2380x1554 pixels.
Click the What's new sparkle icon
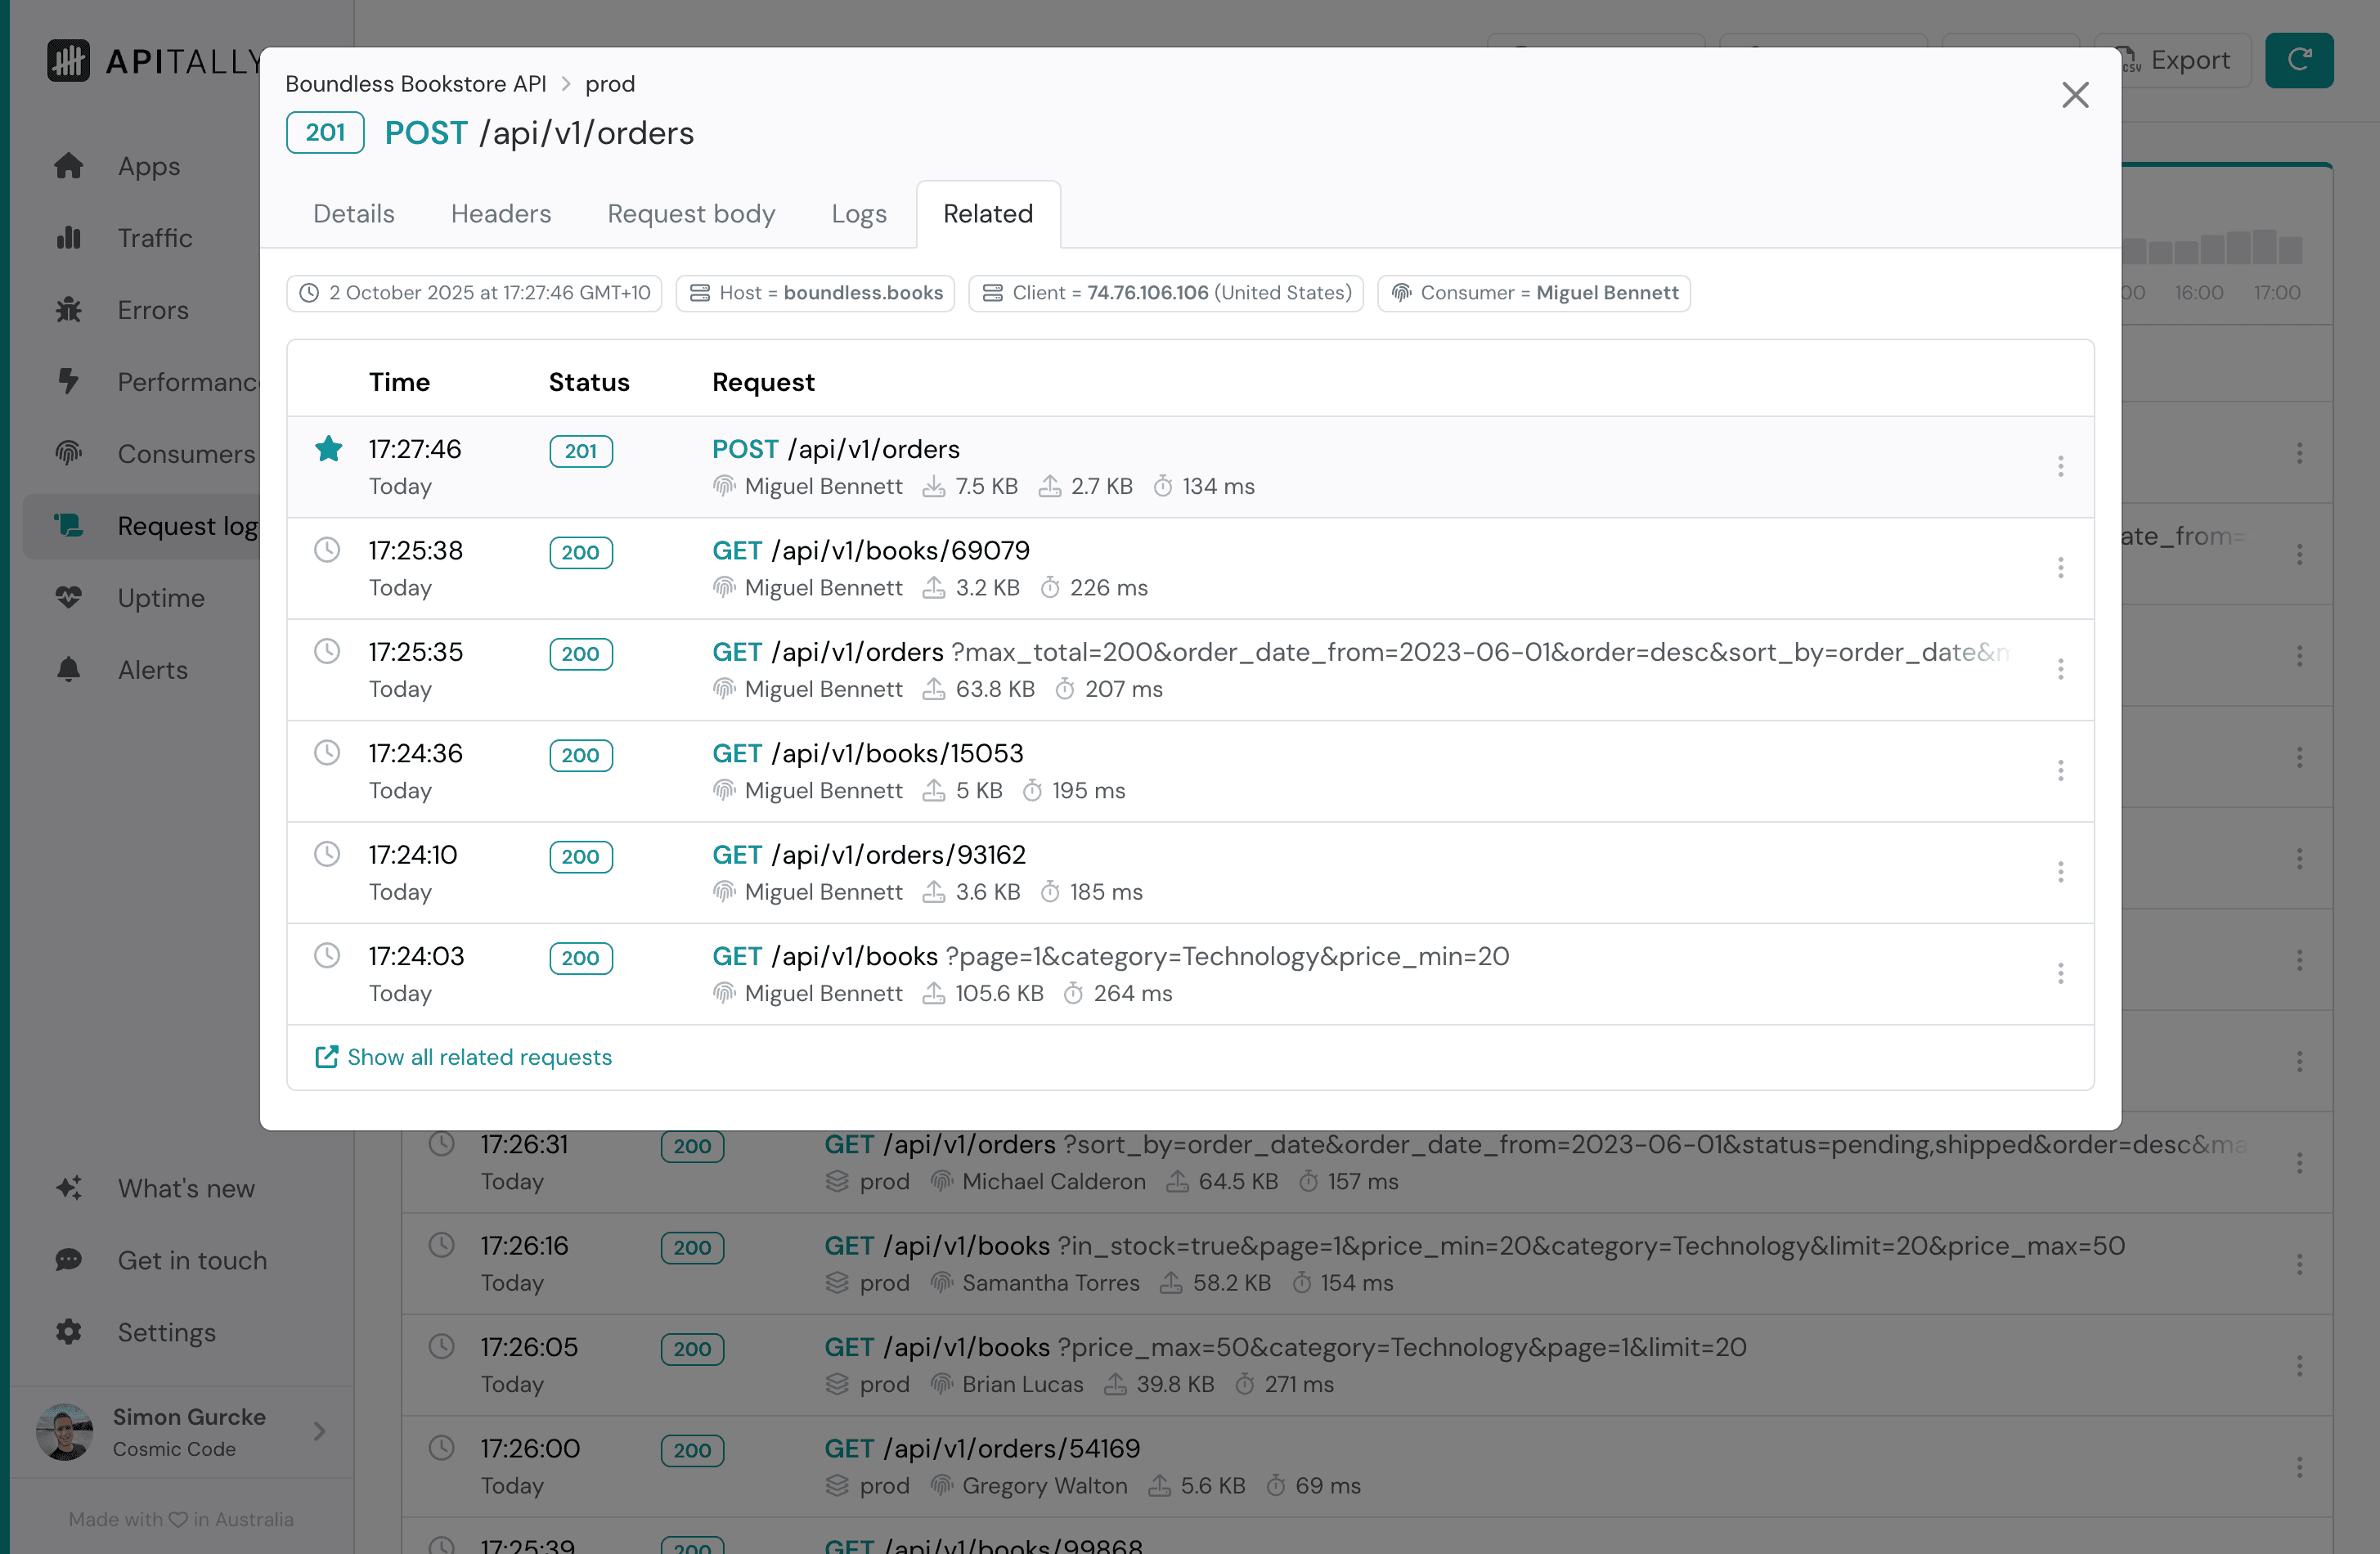69,1188
